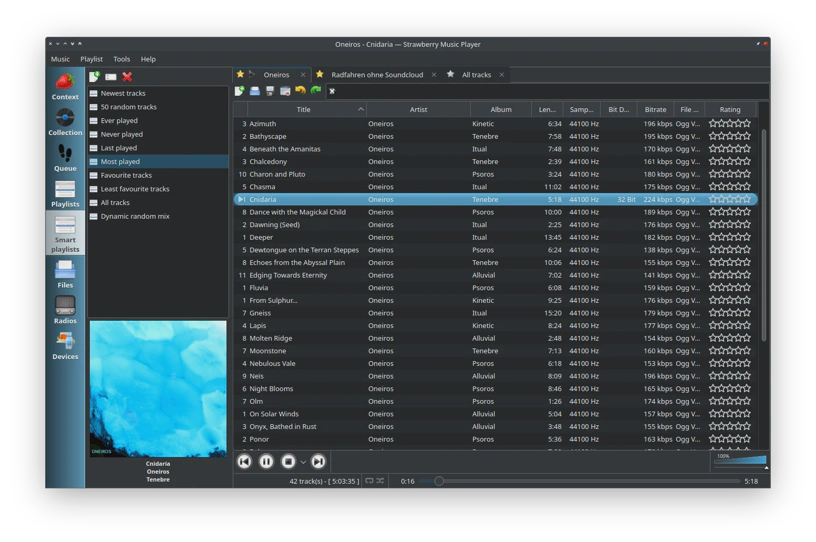Clear the playlist search filter X icon

[x=332, y=91]
